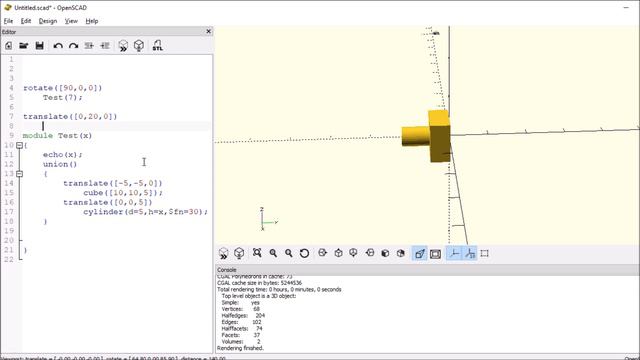
Task: Open a file using the folder icon
Action: [x=24, y=46]
